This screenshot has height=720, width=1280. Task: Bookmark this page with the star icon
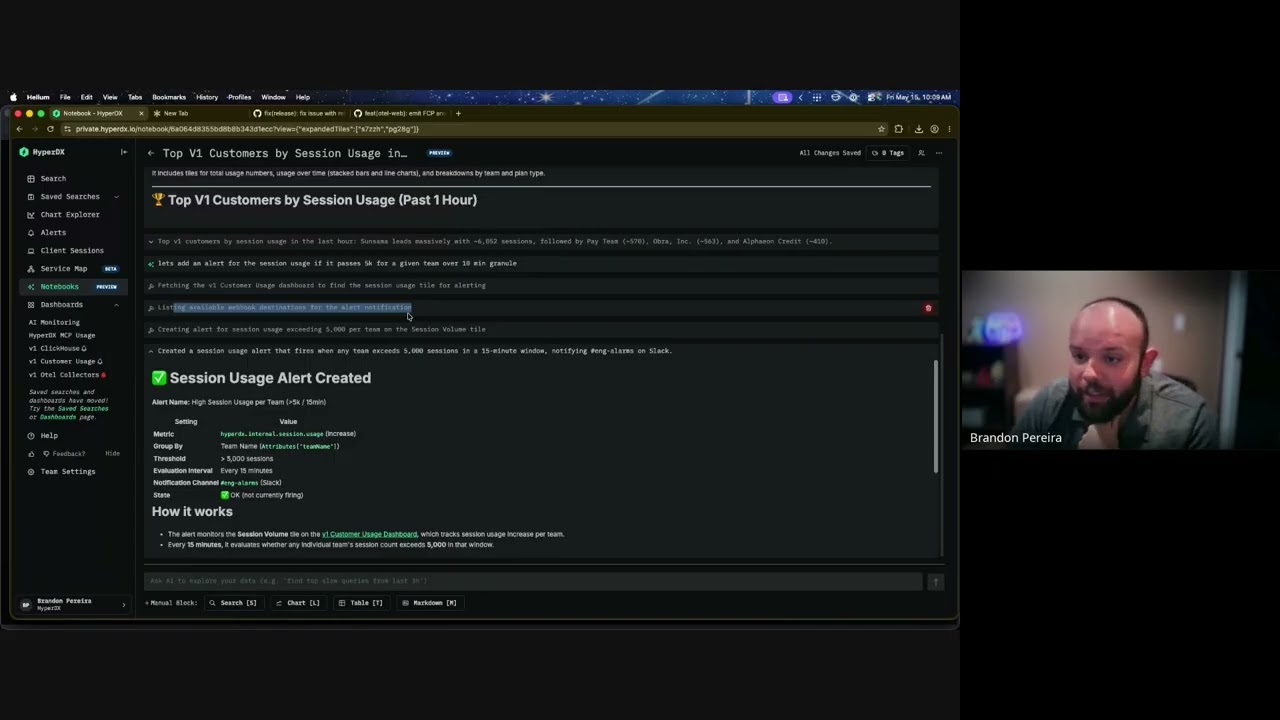[881, 129]
